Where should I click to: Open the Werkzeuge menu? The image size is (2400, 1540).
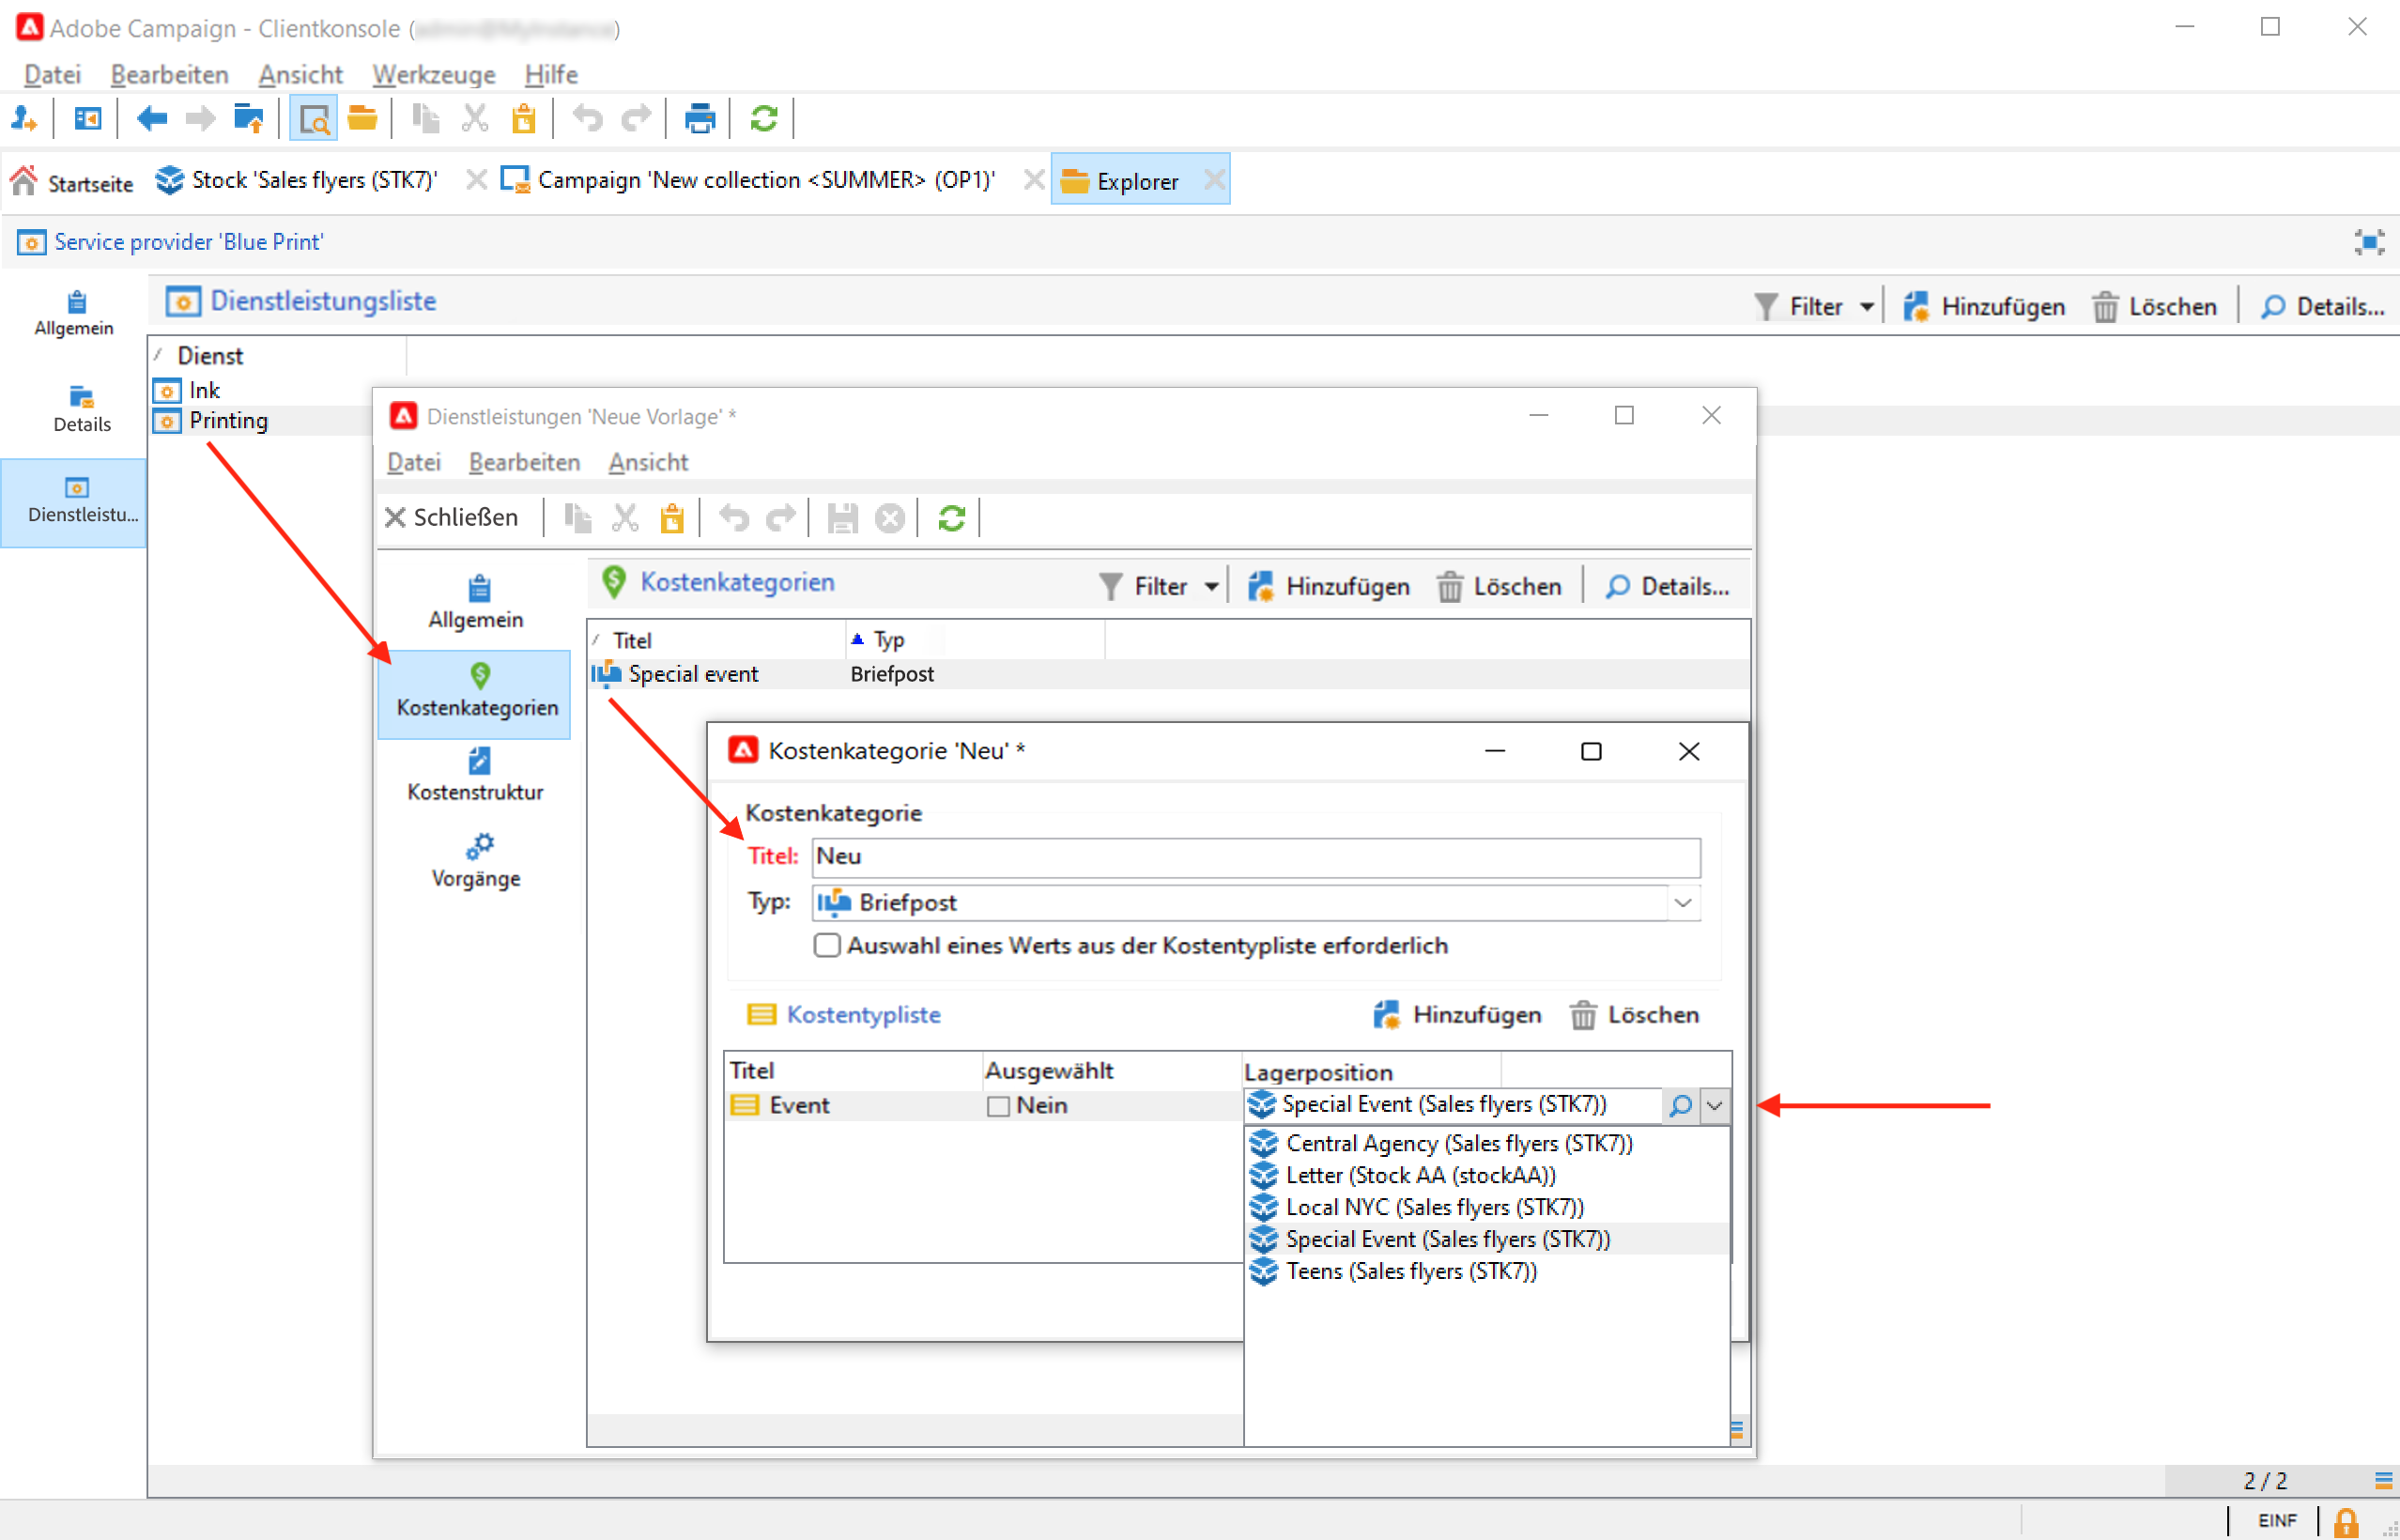coord(433,74)
